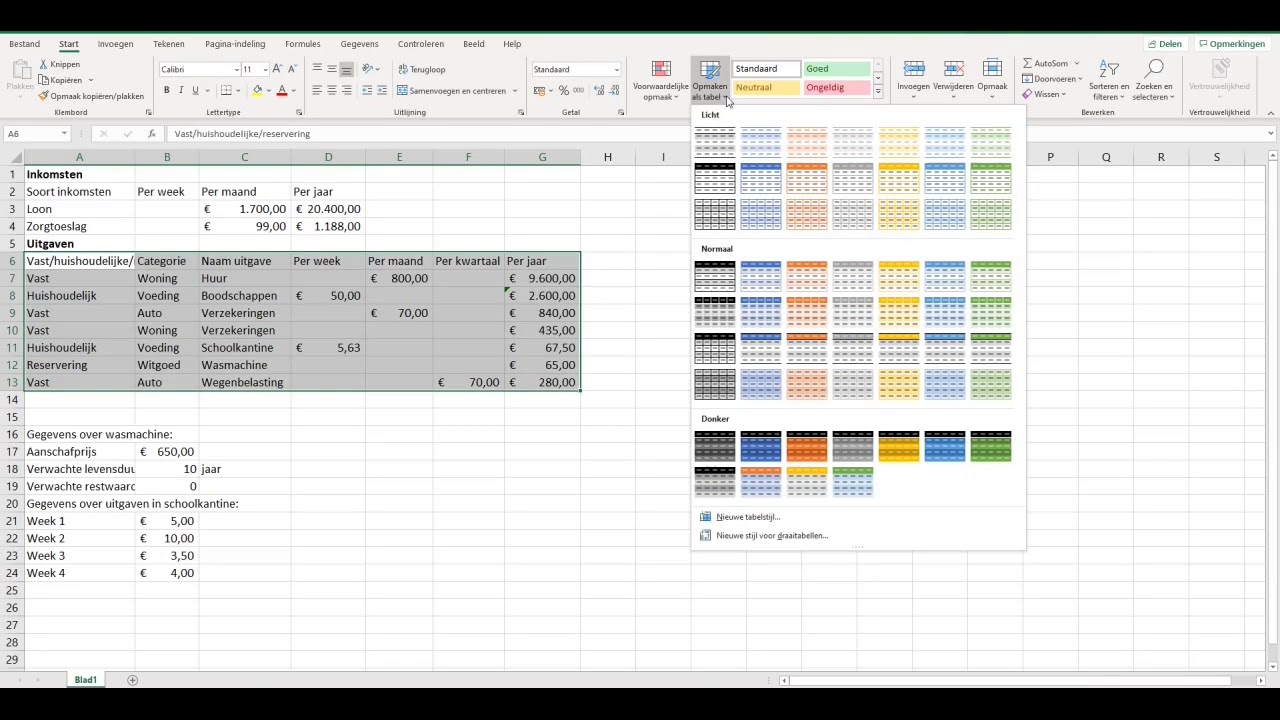This screenshot has height=720, width=1280.
Task: Toggle italic formatting
Action: point(181,90)
